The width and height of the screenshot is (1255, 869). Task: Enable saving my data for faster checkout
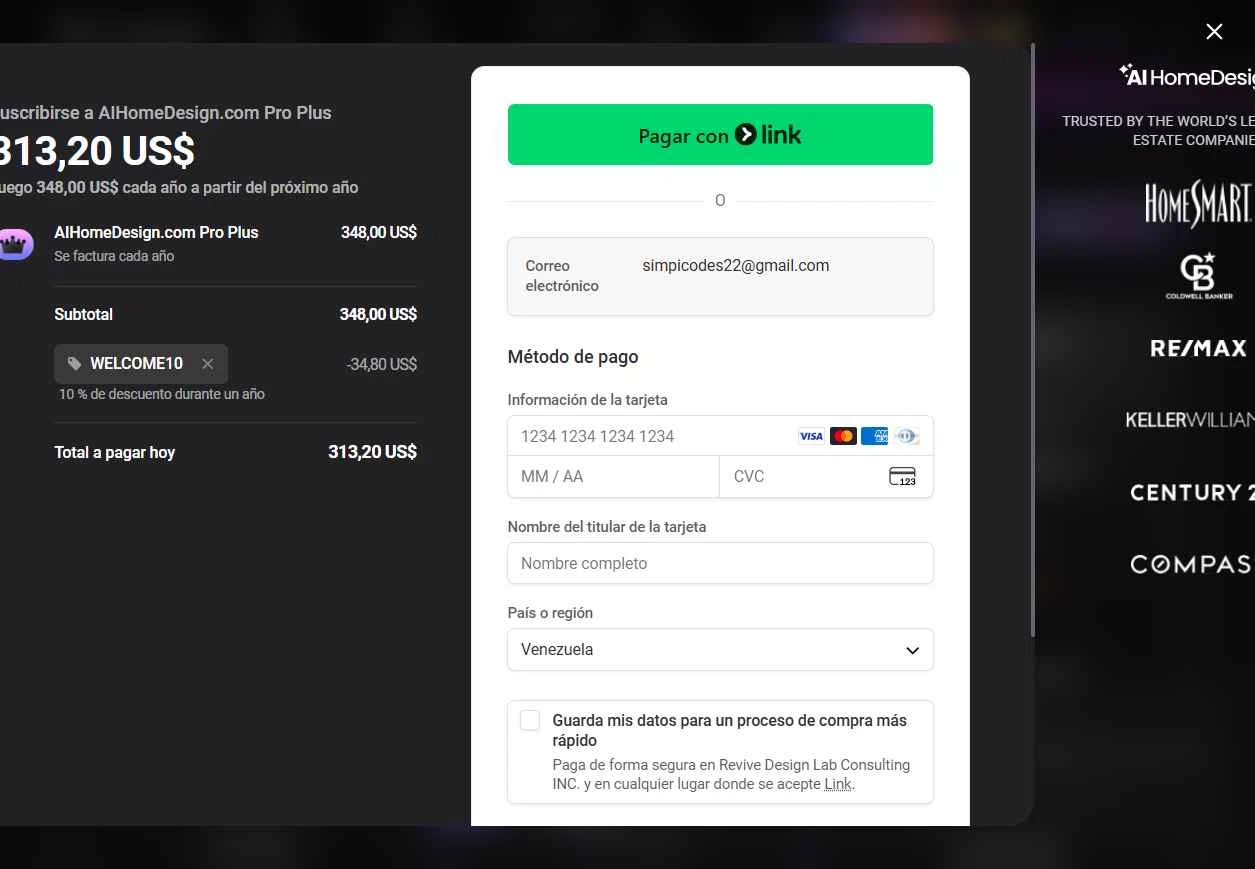coord(530,720)
